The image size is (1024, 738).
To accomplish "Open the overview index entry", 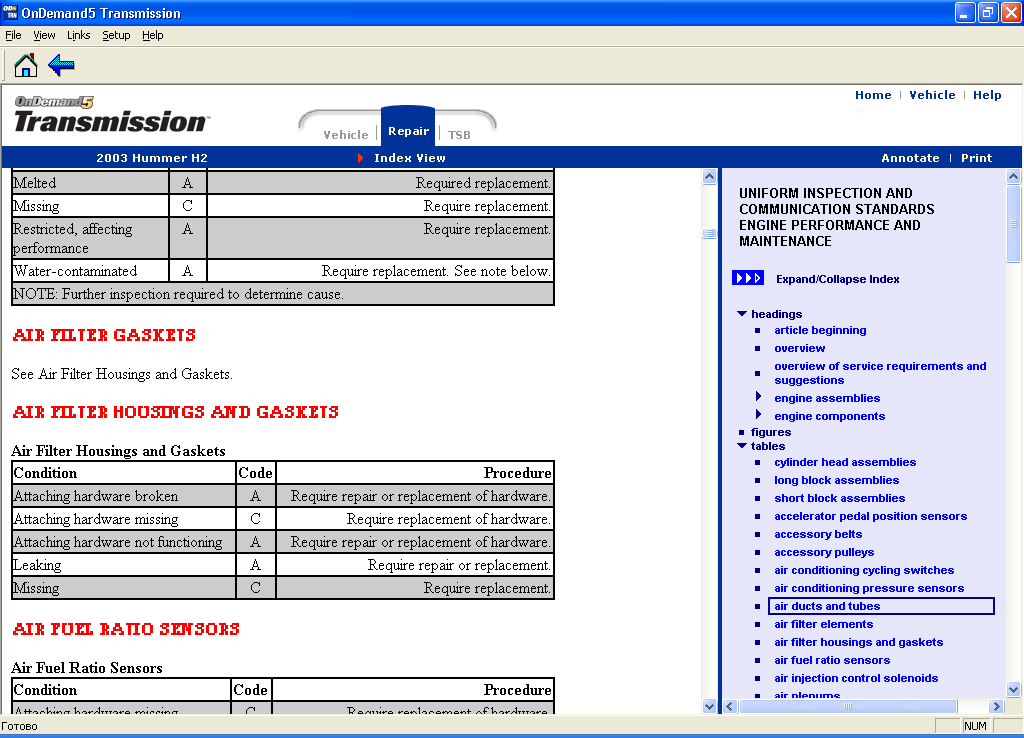I will tap(799, 348).
